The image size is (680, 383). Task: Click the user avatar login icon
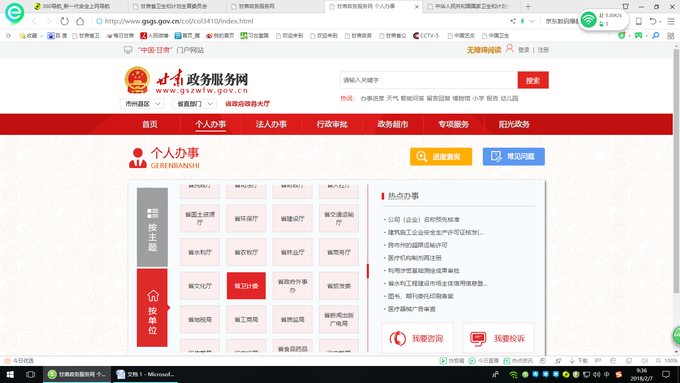click(x=510, y=49)
